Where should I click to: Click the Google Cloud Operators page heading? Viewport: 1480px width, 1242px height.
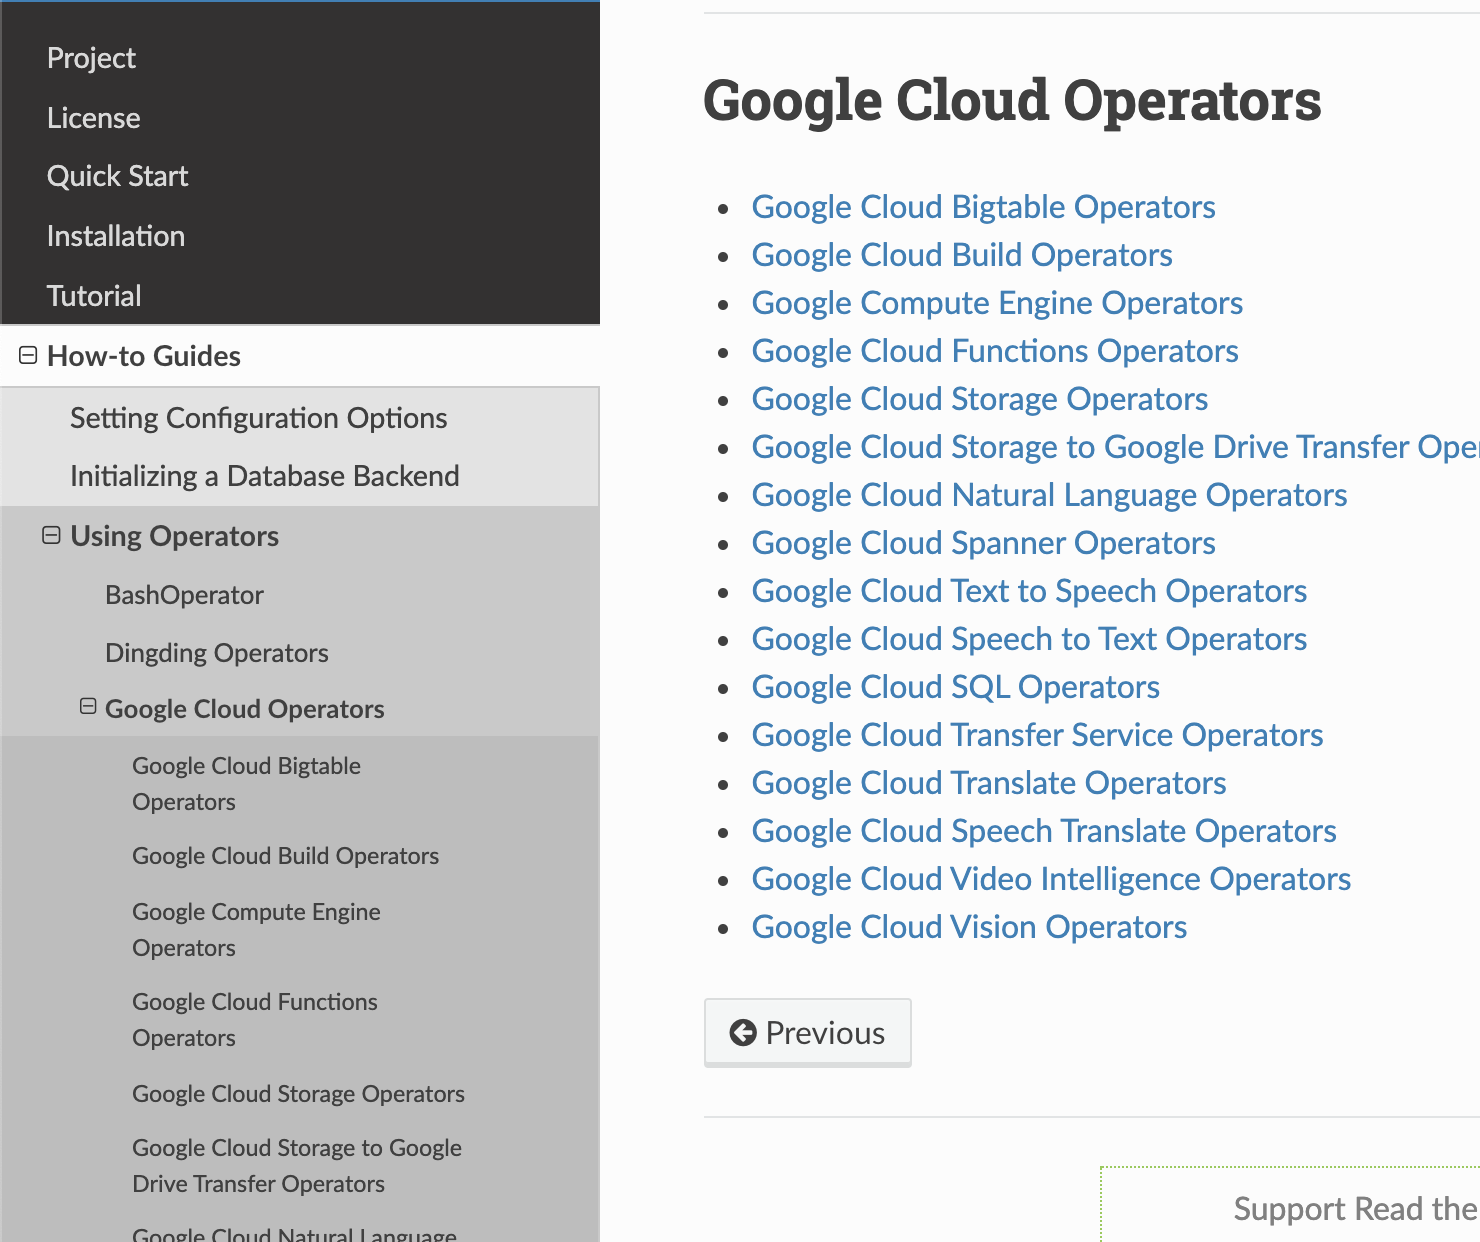pos(1012,101)
